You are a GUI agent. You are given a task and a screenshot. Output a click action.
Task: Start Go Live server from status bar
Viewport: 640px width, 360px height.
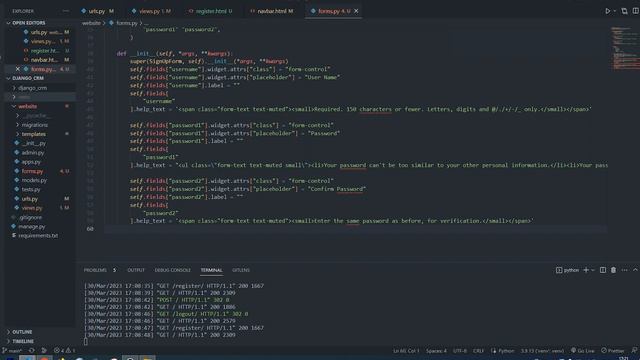(x=582, y=351)
